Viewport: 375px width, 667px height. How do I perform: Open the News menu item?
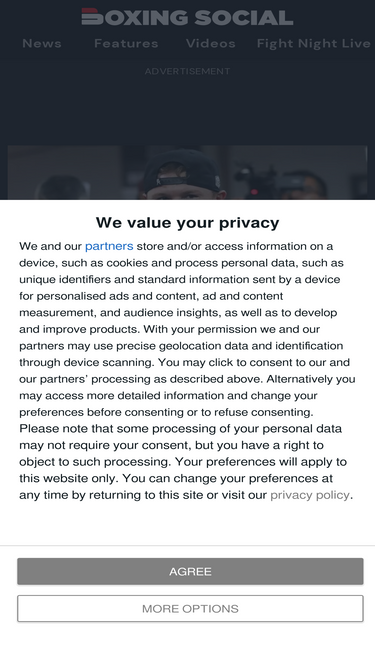(x=42, y=43)
